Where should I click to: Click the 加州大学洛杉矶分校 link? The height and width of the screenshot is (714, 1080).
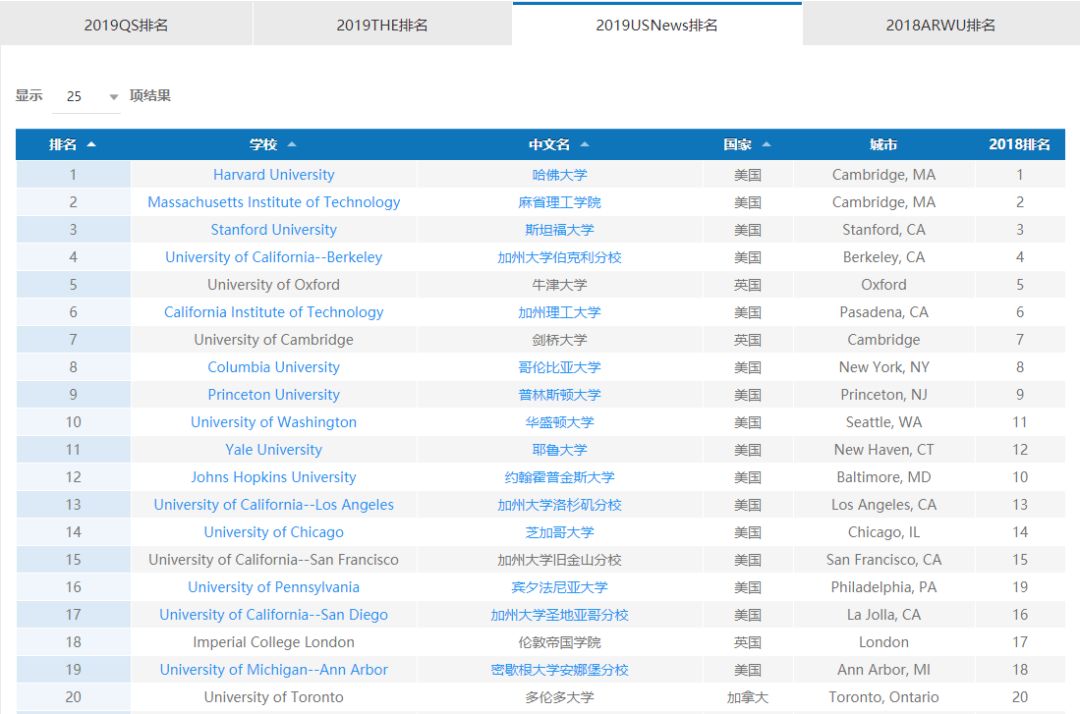tap(559, 505)
